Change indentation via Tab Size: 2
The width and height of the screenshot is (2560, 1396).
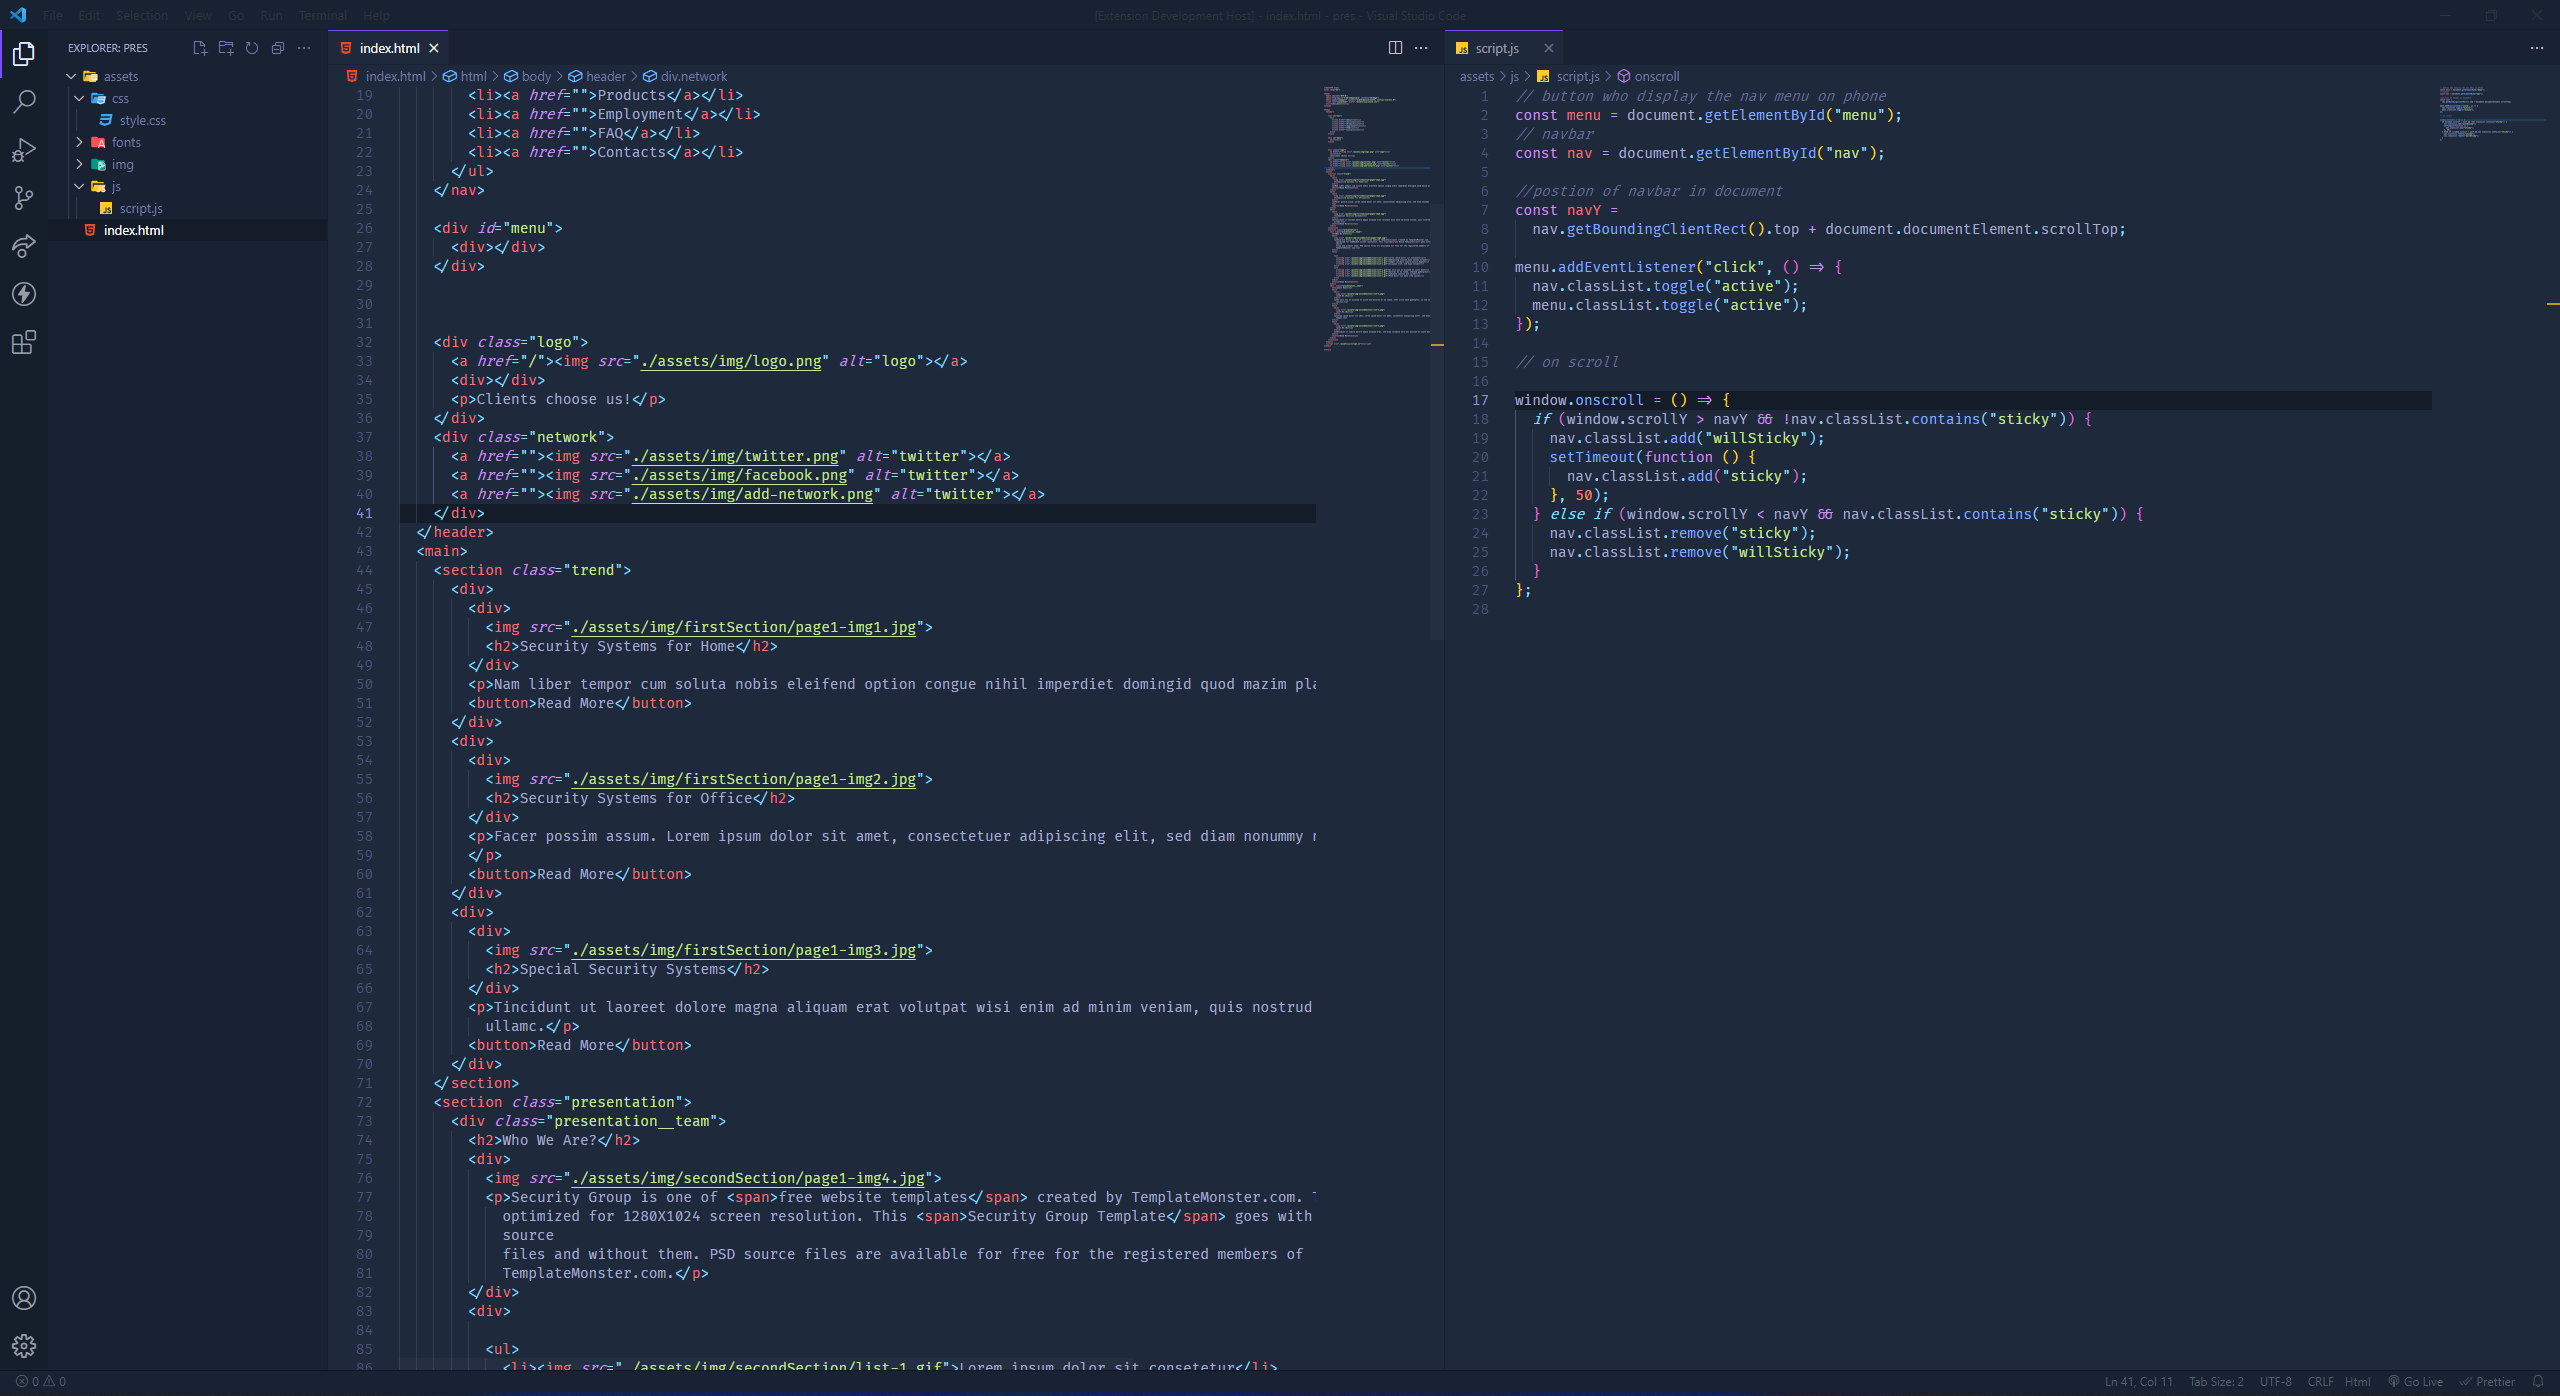coord(2216,1382)
